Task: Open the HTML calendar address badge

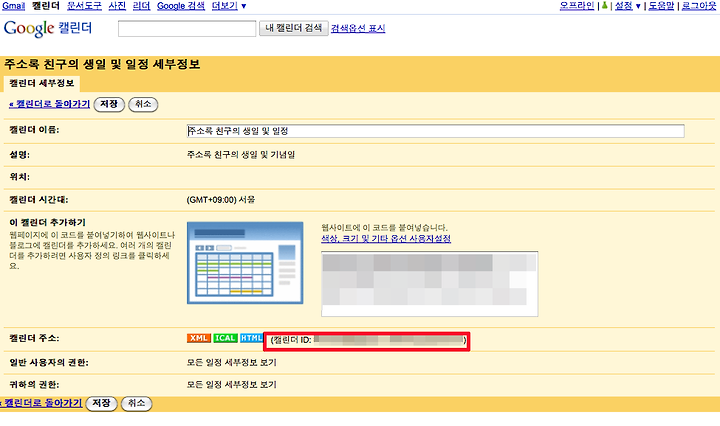Action: pos(251,338)
